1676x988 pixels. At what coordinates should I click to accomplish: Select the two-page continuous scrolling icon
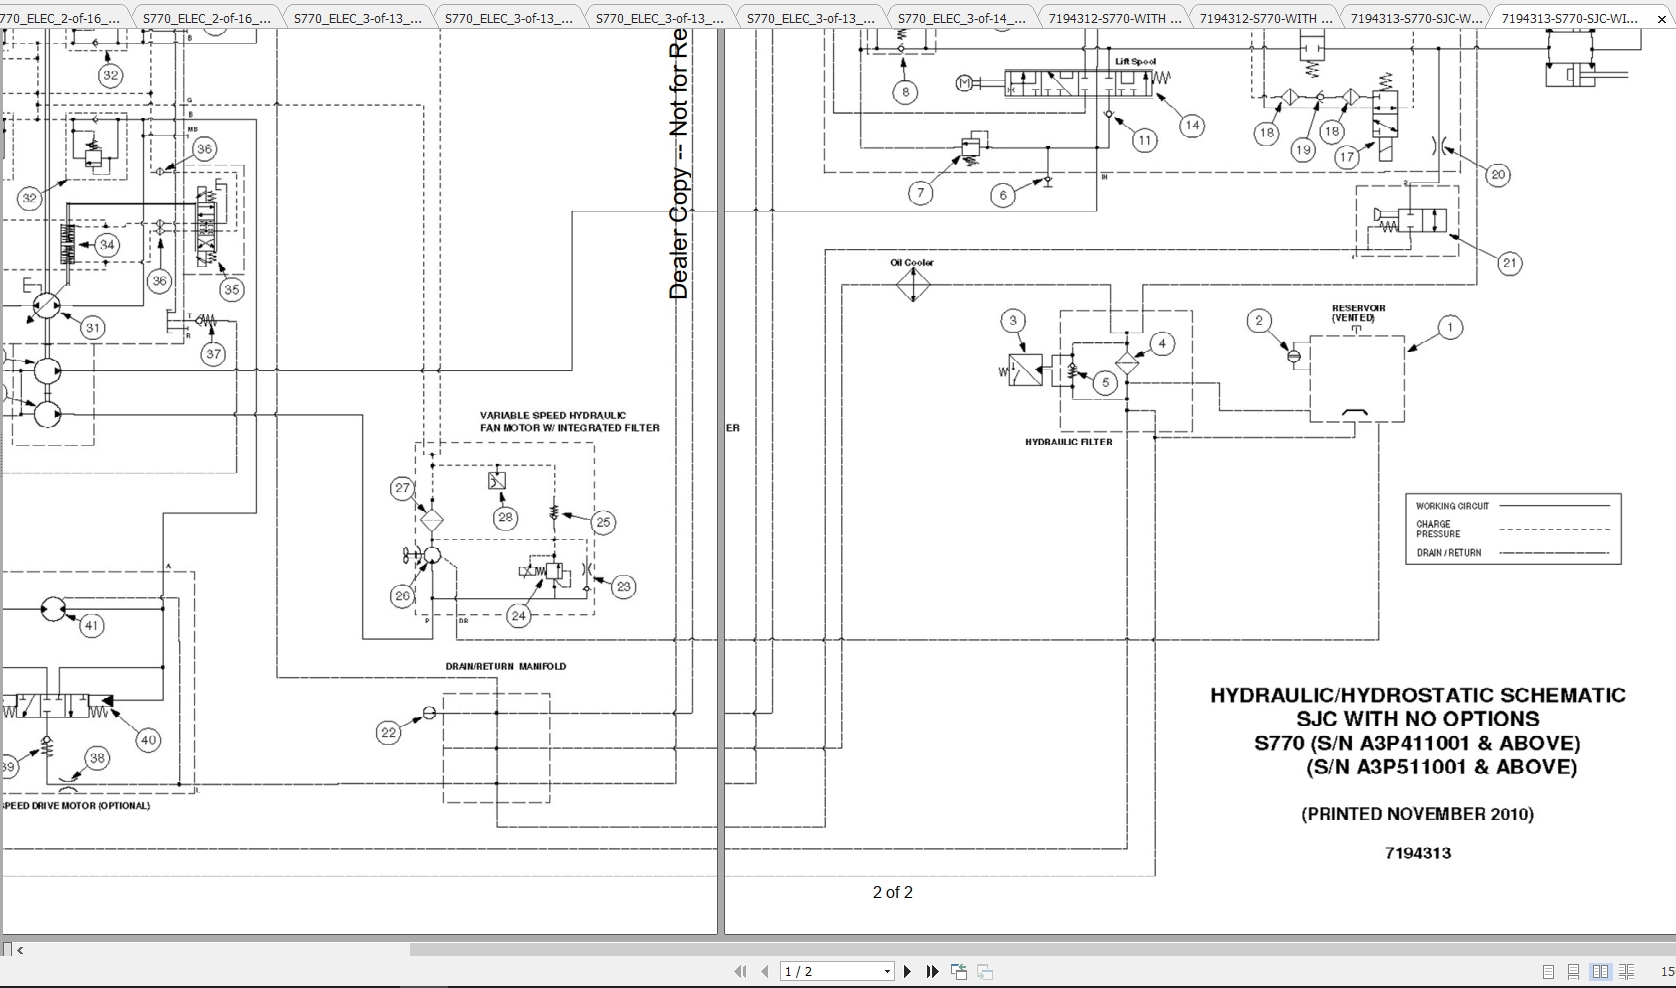(1627, 971)
